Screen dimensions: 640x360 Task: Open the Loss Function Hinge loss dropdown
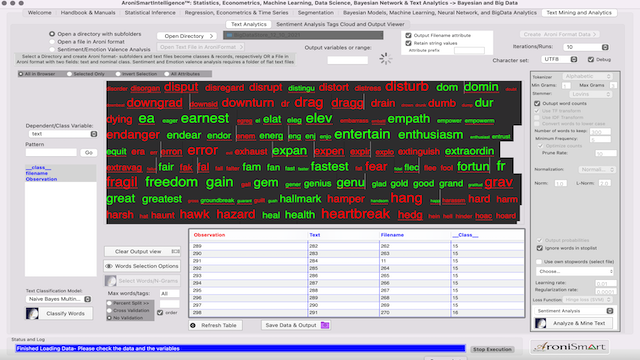pos(589,300)
